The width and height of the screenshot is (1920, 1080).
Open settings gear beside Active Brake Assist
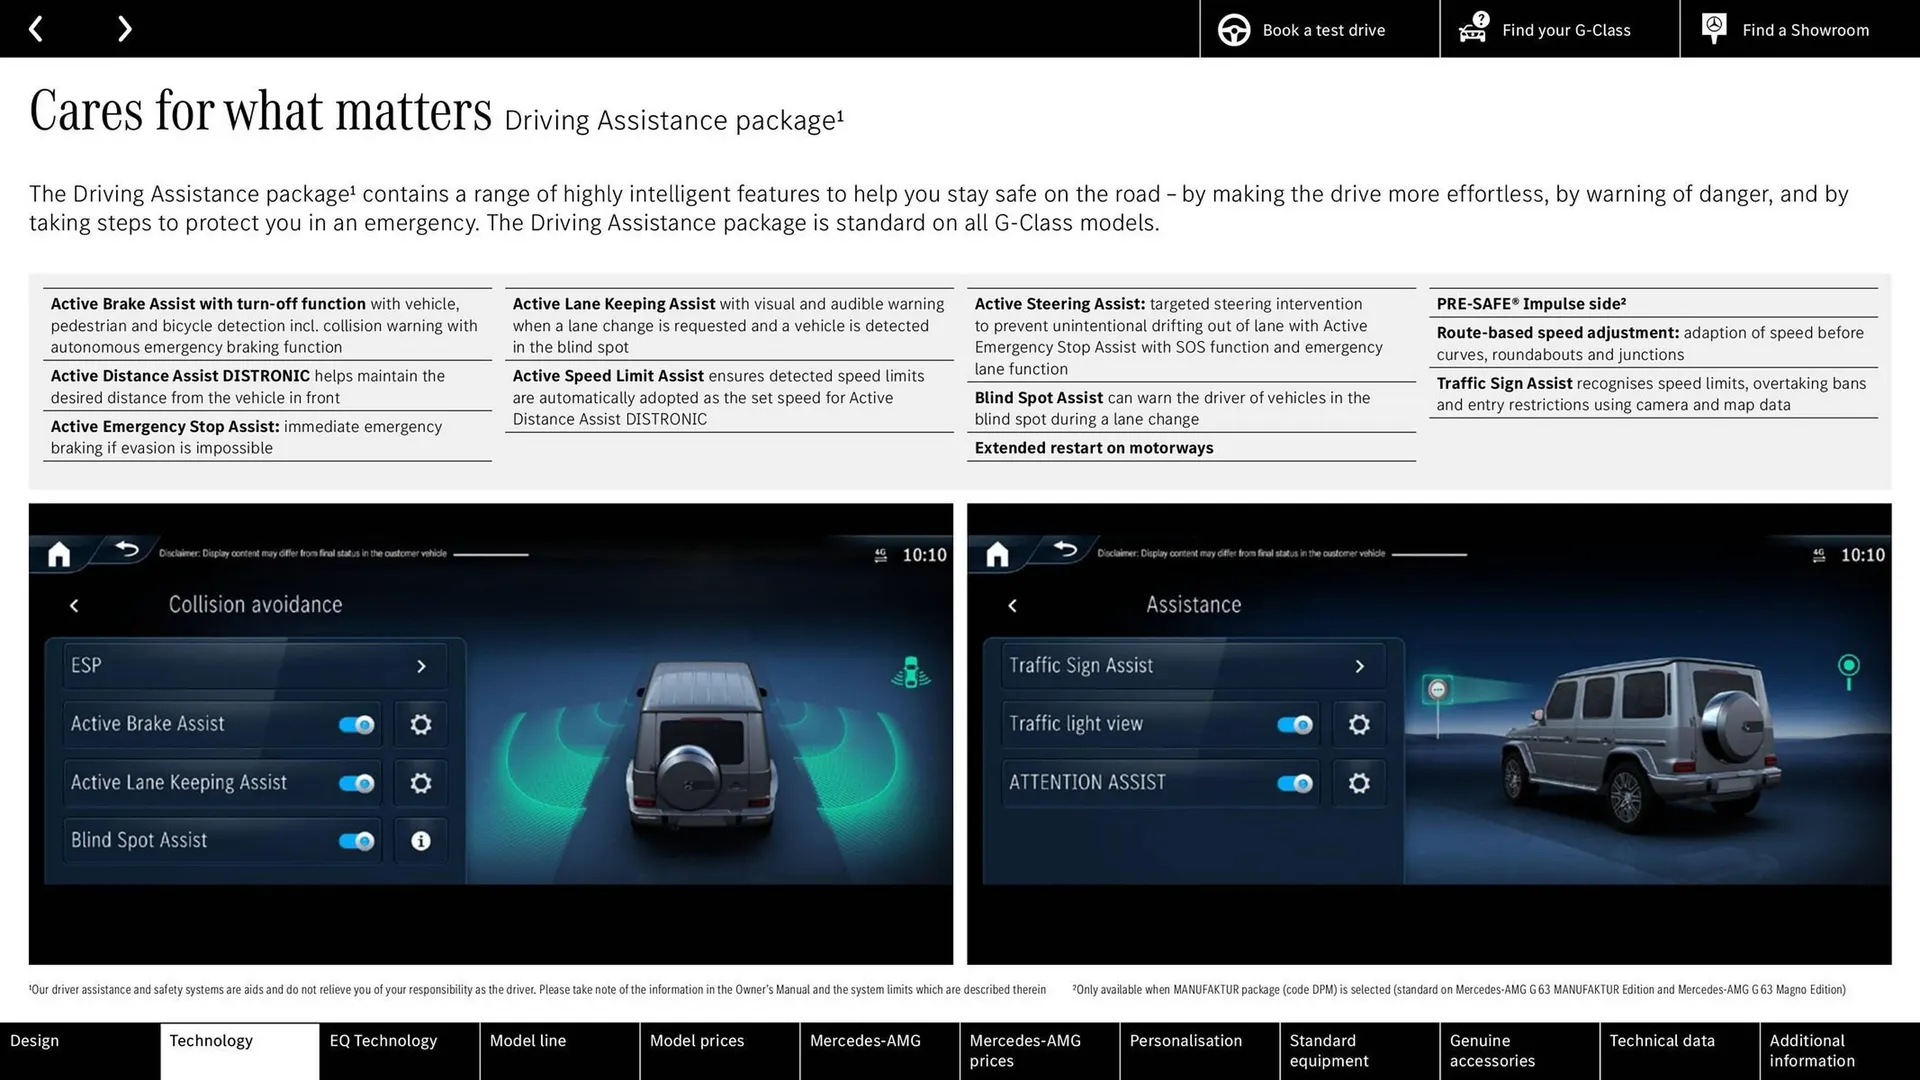[x=420, y=724]
